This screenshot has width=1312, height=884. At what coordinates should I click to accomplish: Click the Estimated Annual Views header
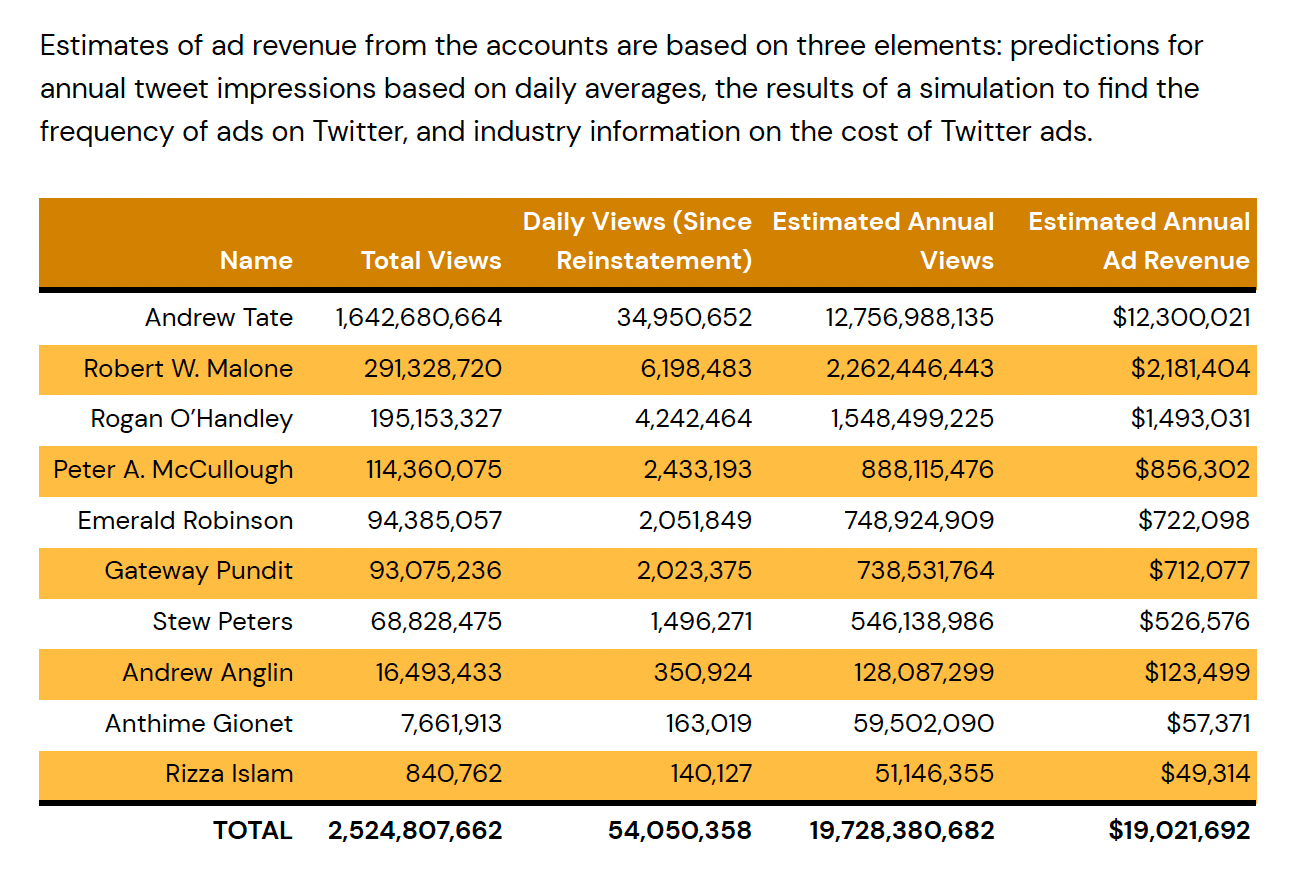pos(883,241)
